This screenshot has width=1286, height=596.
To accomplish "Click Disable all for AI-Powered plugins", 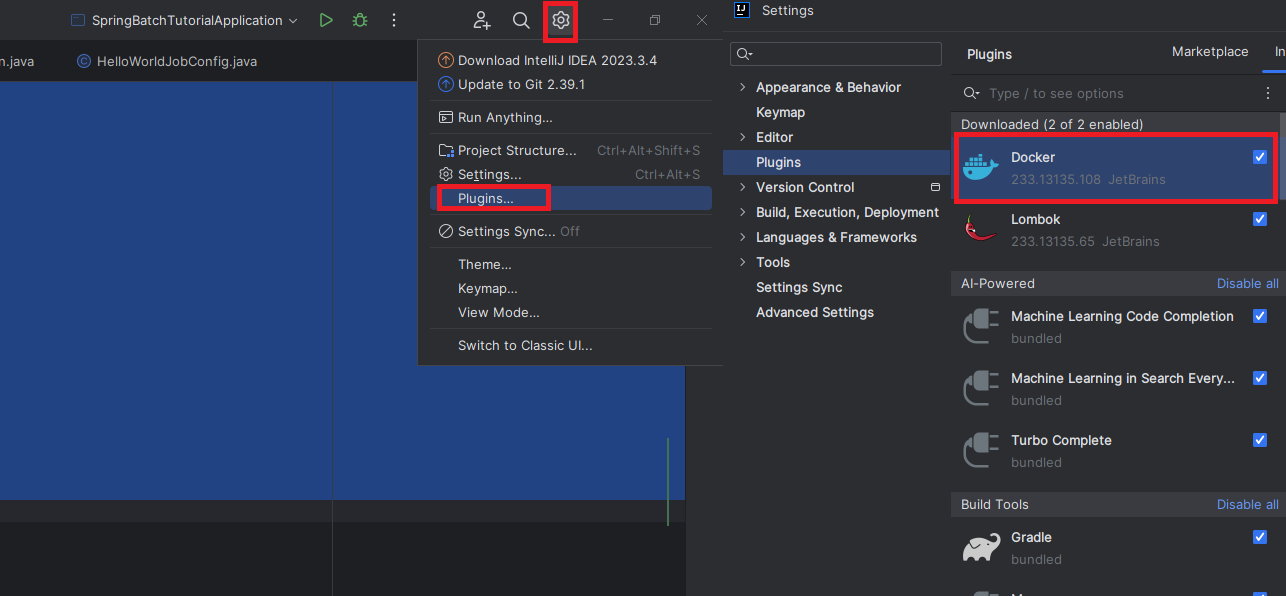I will tap(1247, 283).
